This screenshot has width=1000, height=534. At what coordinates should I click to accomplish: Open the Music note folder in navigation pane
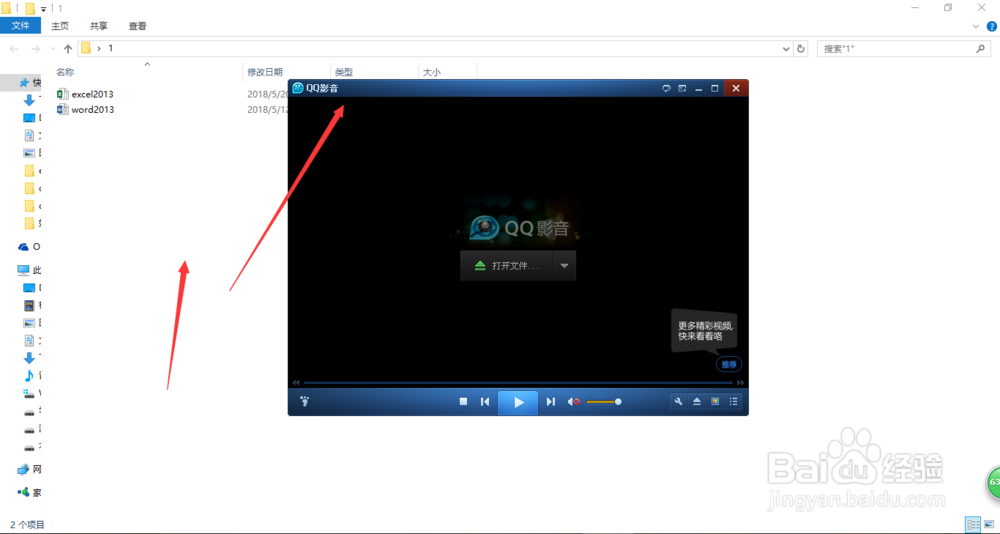pyautogui.click(x=29, y=375)
